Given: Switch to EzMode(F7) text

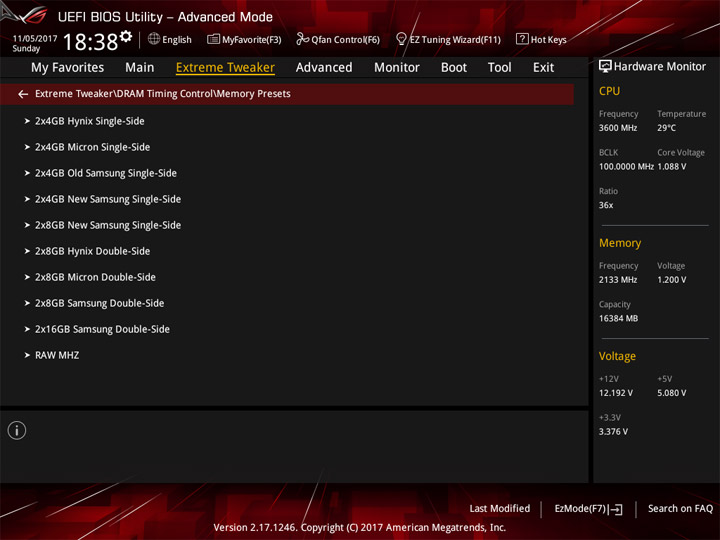Looking at the screenshot, I should (580, 509).
